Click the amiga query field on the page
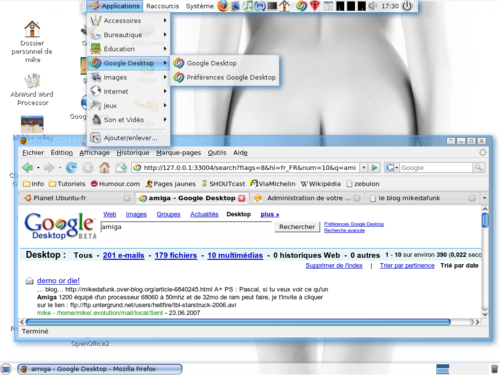500x375 pixels. 186,227
